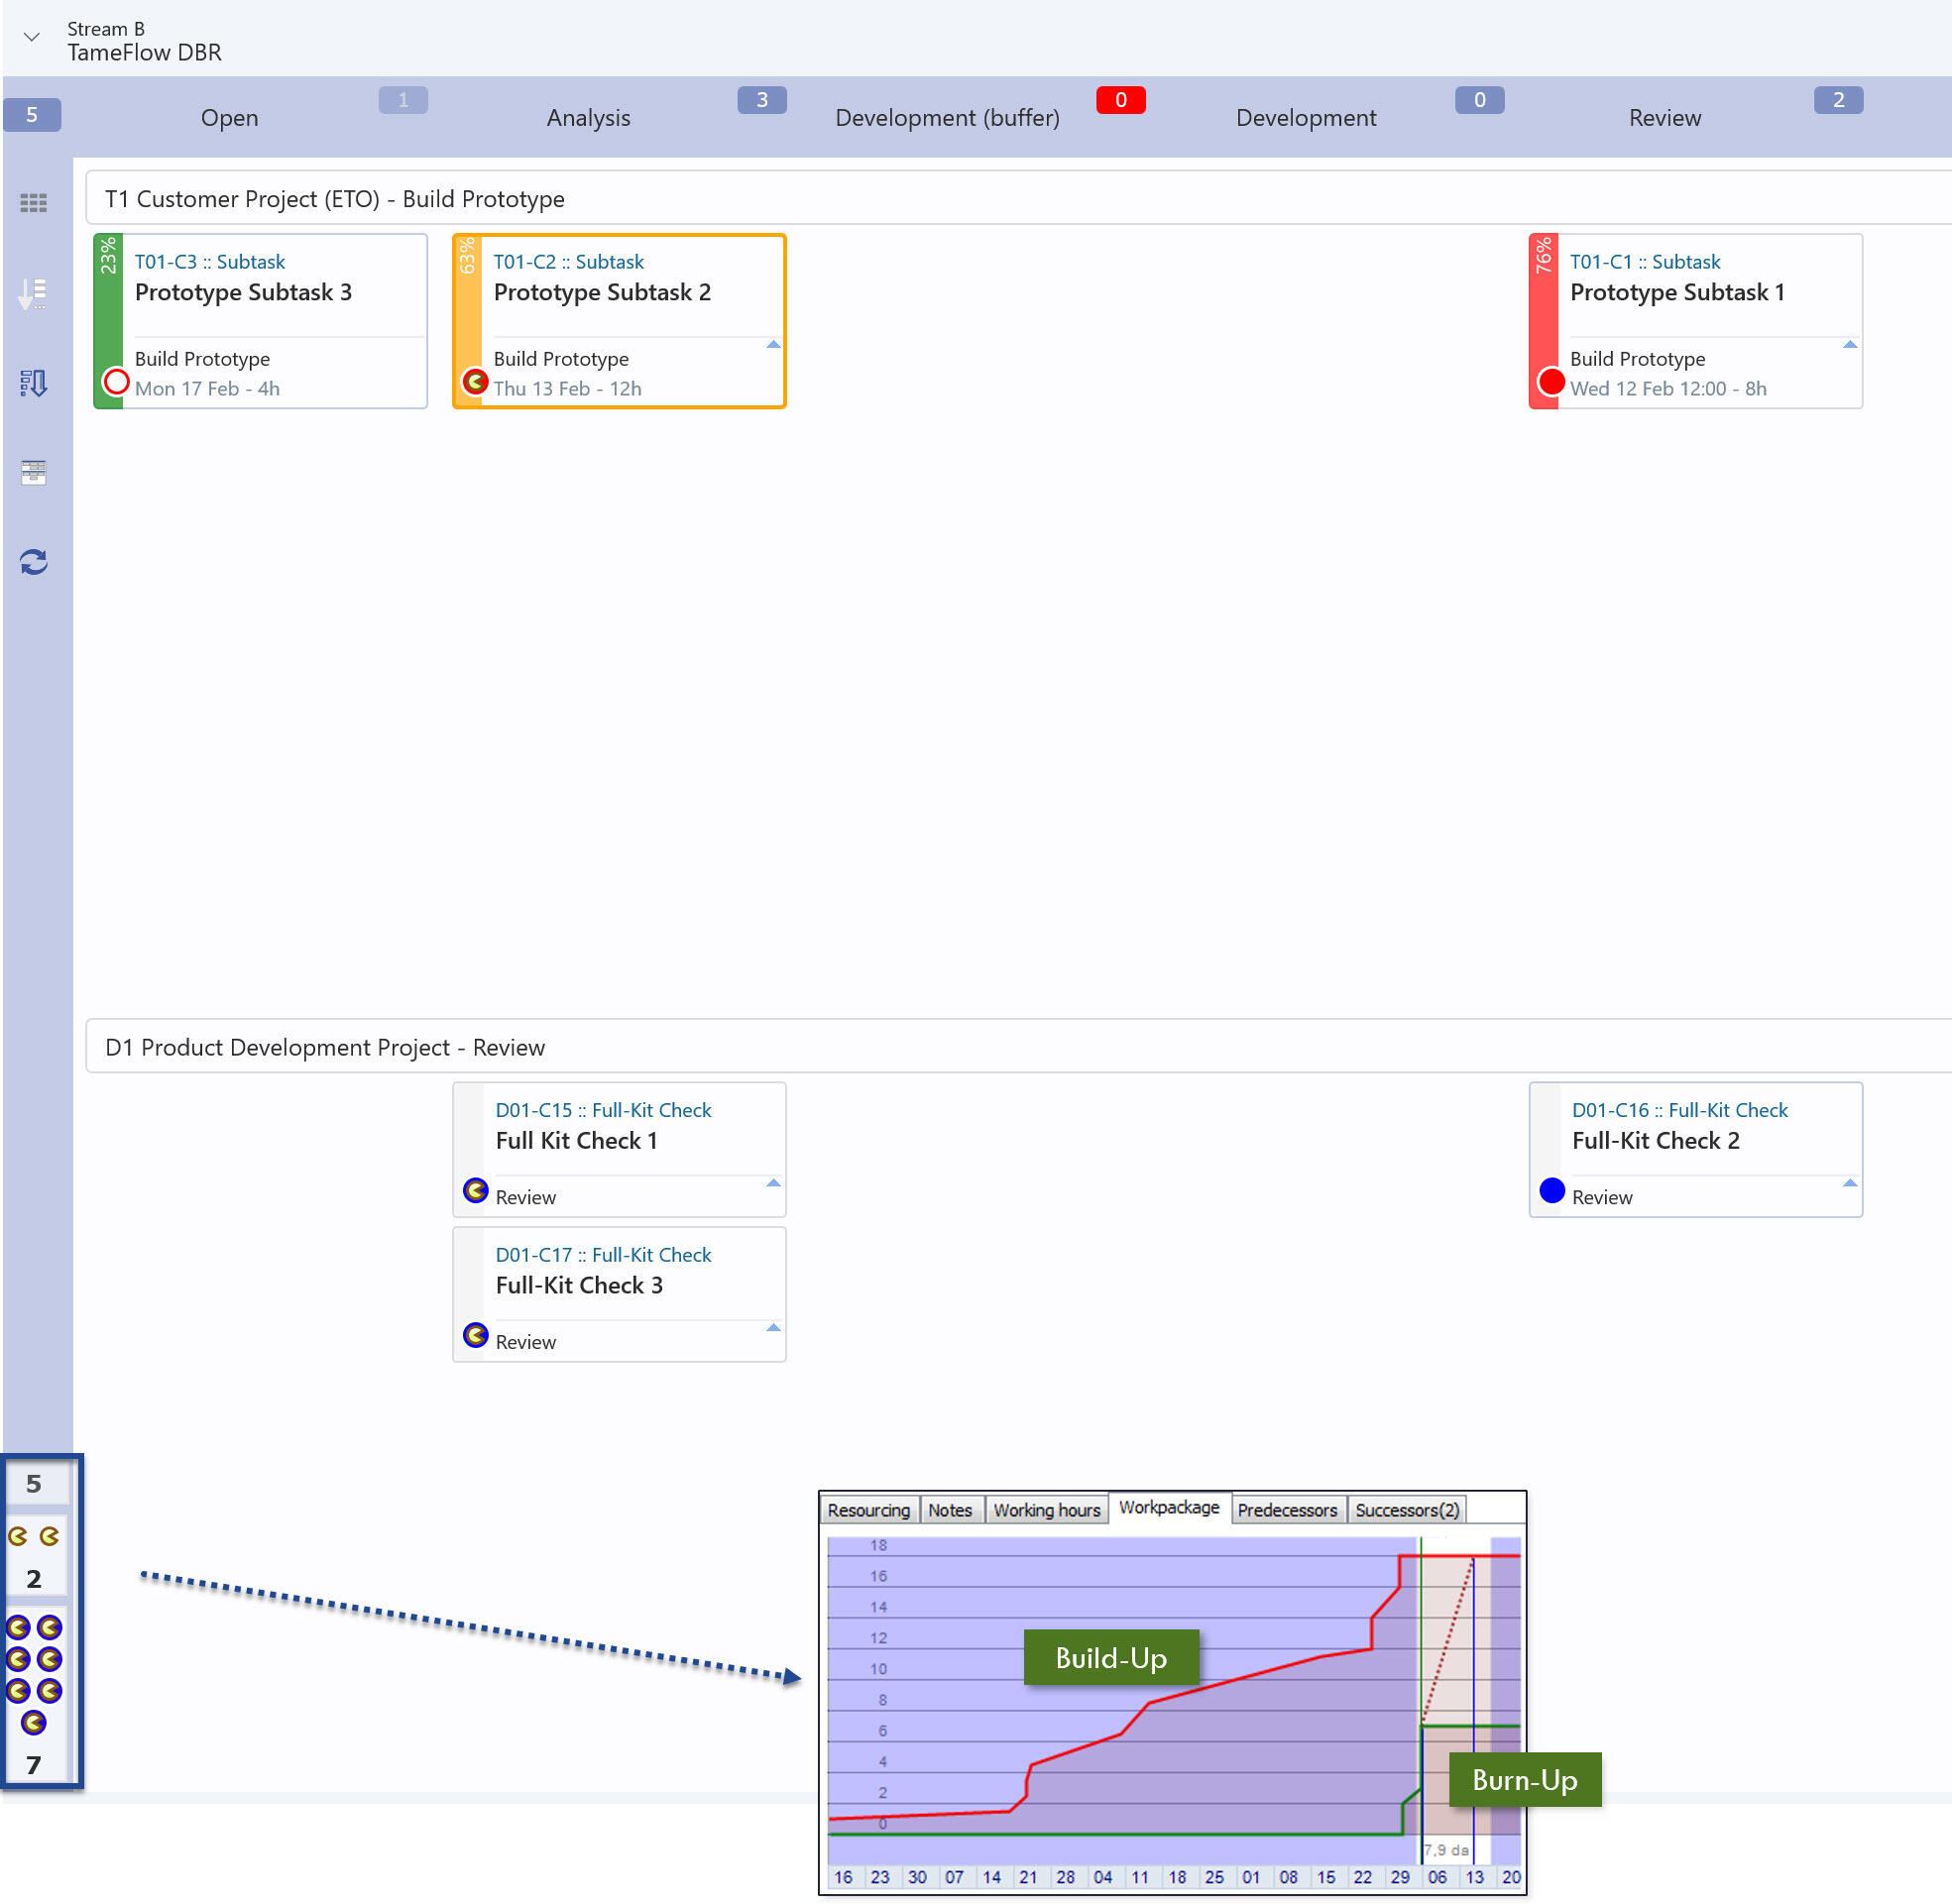Screen dimensions: 1952x1904
Task: Collapse the Stream B TameFlow DBR chevron
Action: [x=32, y=37]
